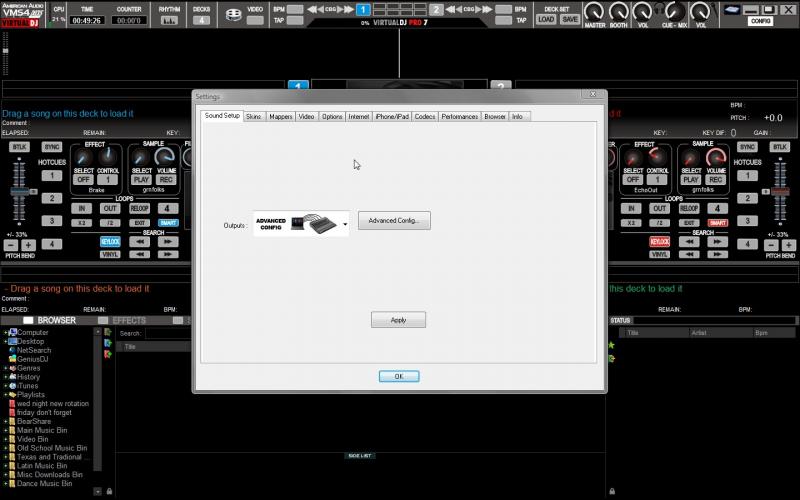Image resolution: width=800 pixels, height=500 pixels.
Task: Toggle left deck SMART loop
Action: pyautogui.click(x=168, y=223)
